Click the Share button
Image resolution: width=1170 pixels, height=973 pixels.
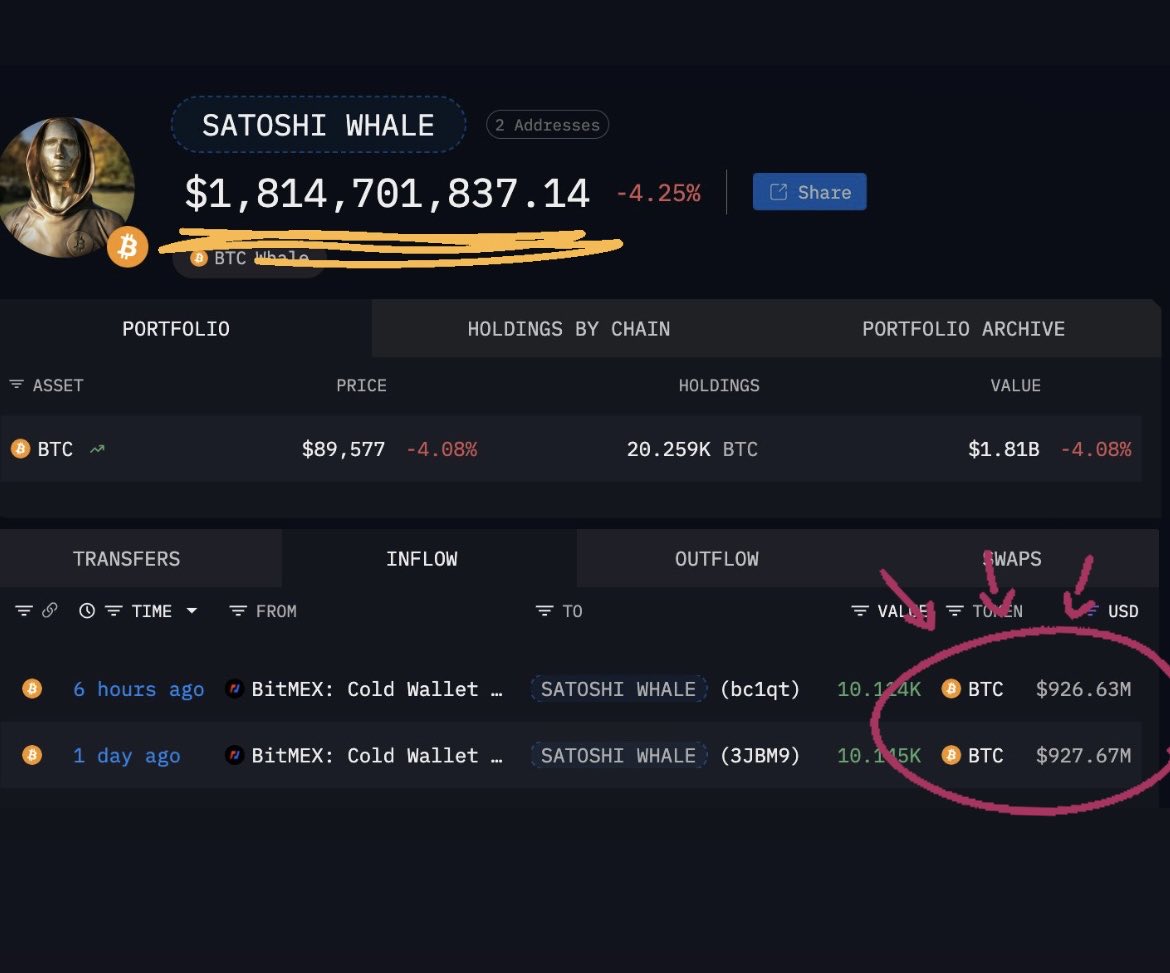pyautogui.click(x=809, y=191)
